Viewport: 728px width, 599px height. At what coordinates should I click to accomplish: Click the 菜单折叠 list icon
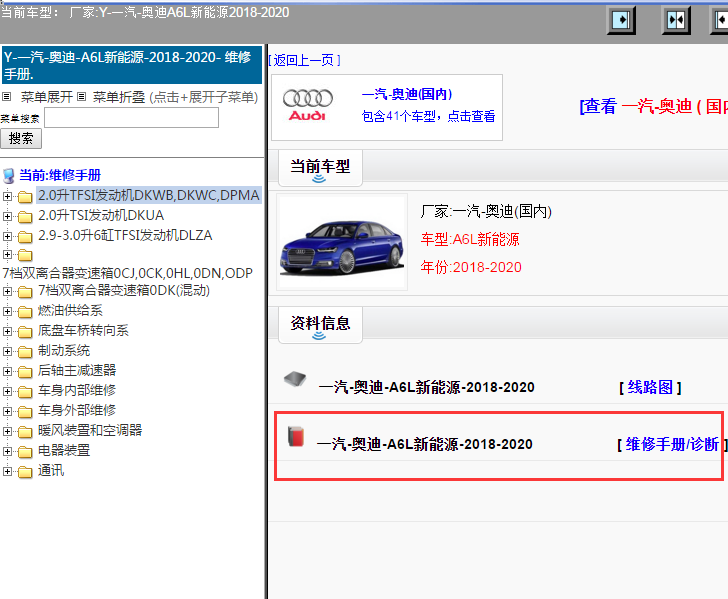[x=82, y=97]
